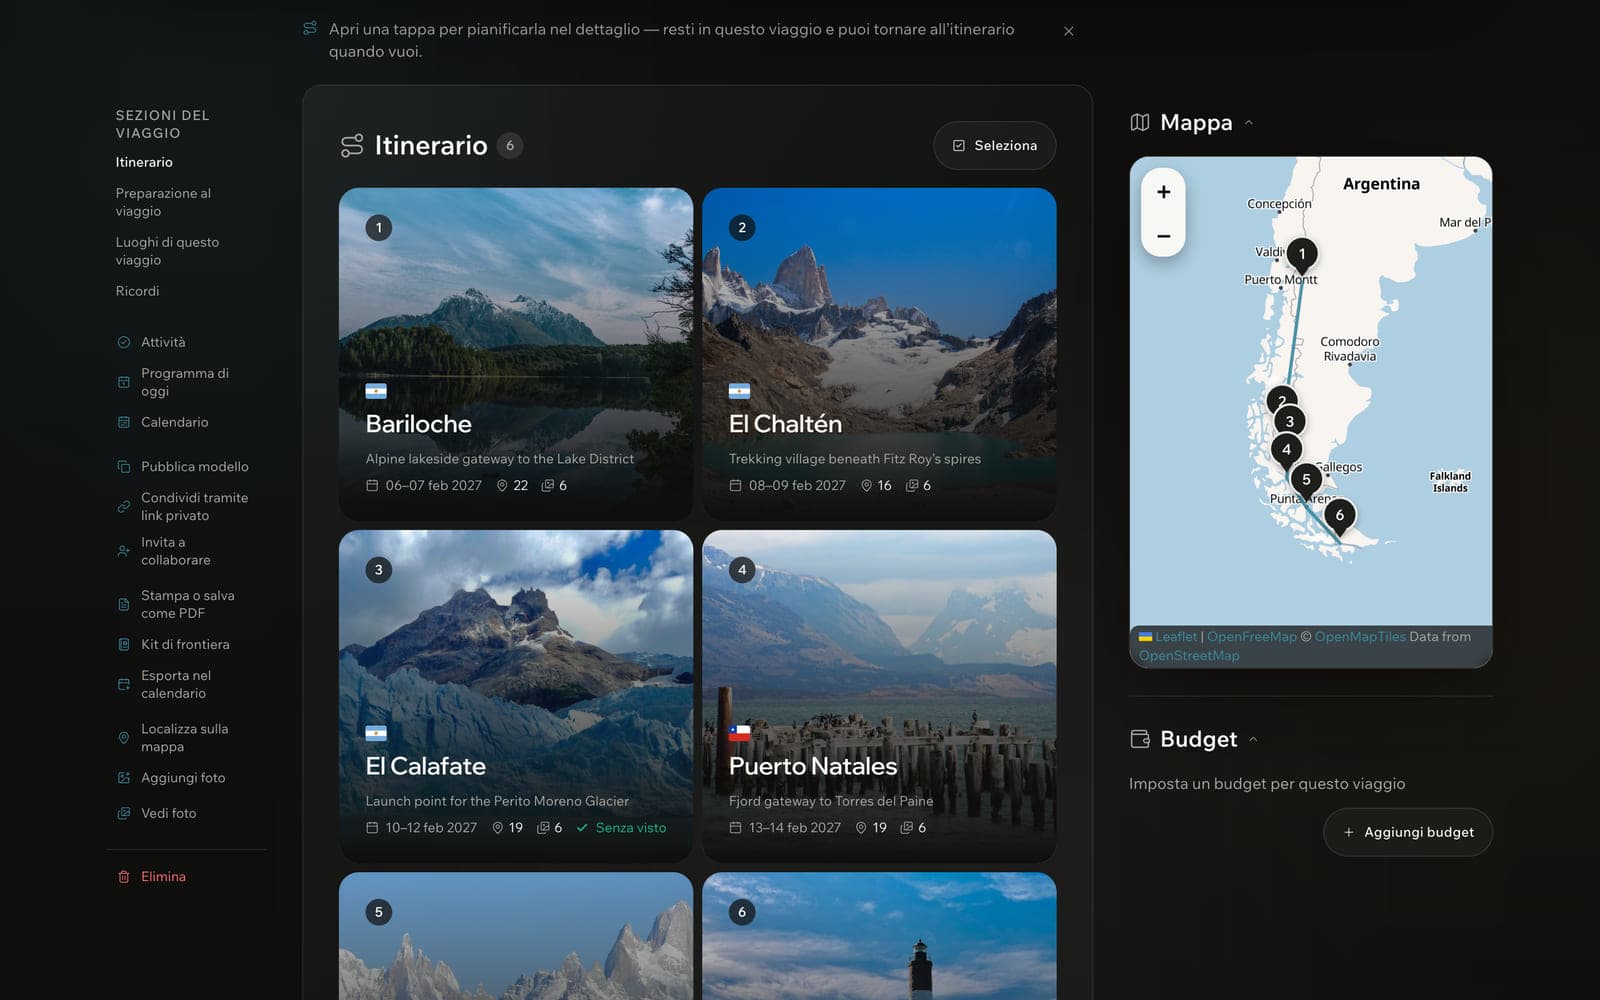
Task: Go to Luoghi di questo viaggio
Action: 167,251
